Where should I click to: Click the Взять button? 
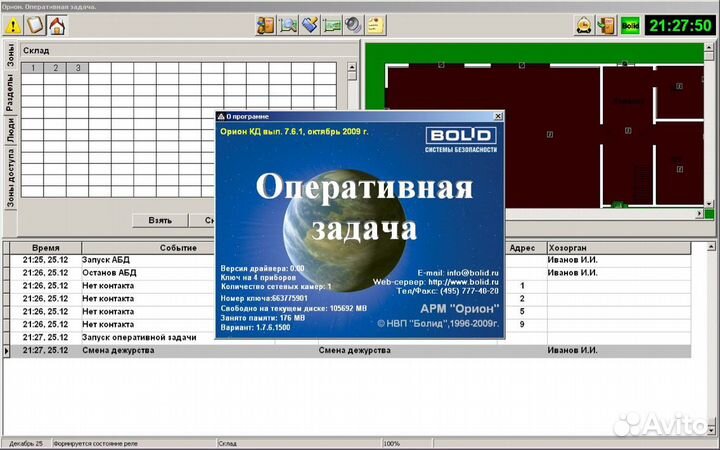click(x=160, y=220)
